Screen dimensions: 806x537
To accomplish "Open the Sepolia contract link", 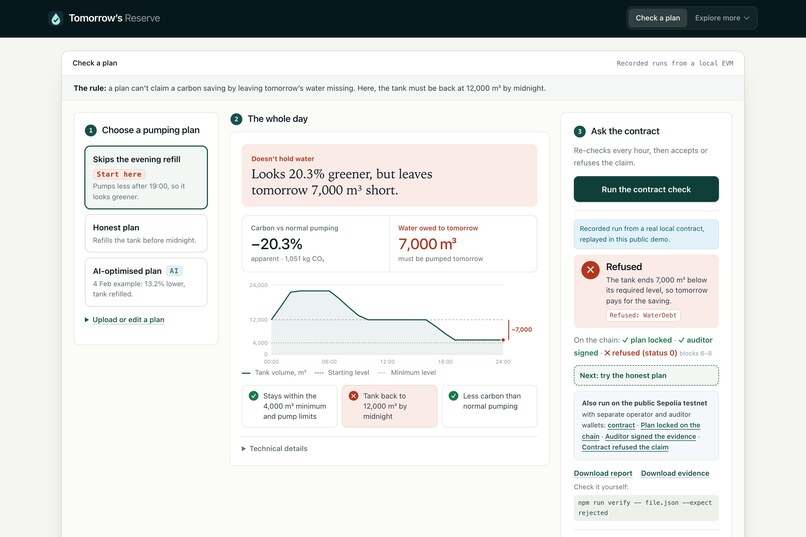I will (621, 425).
